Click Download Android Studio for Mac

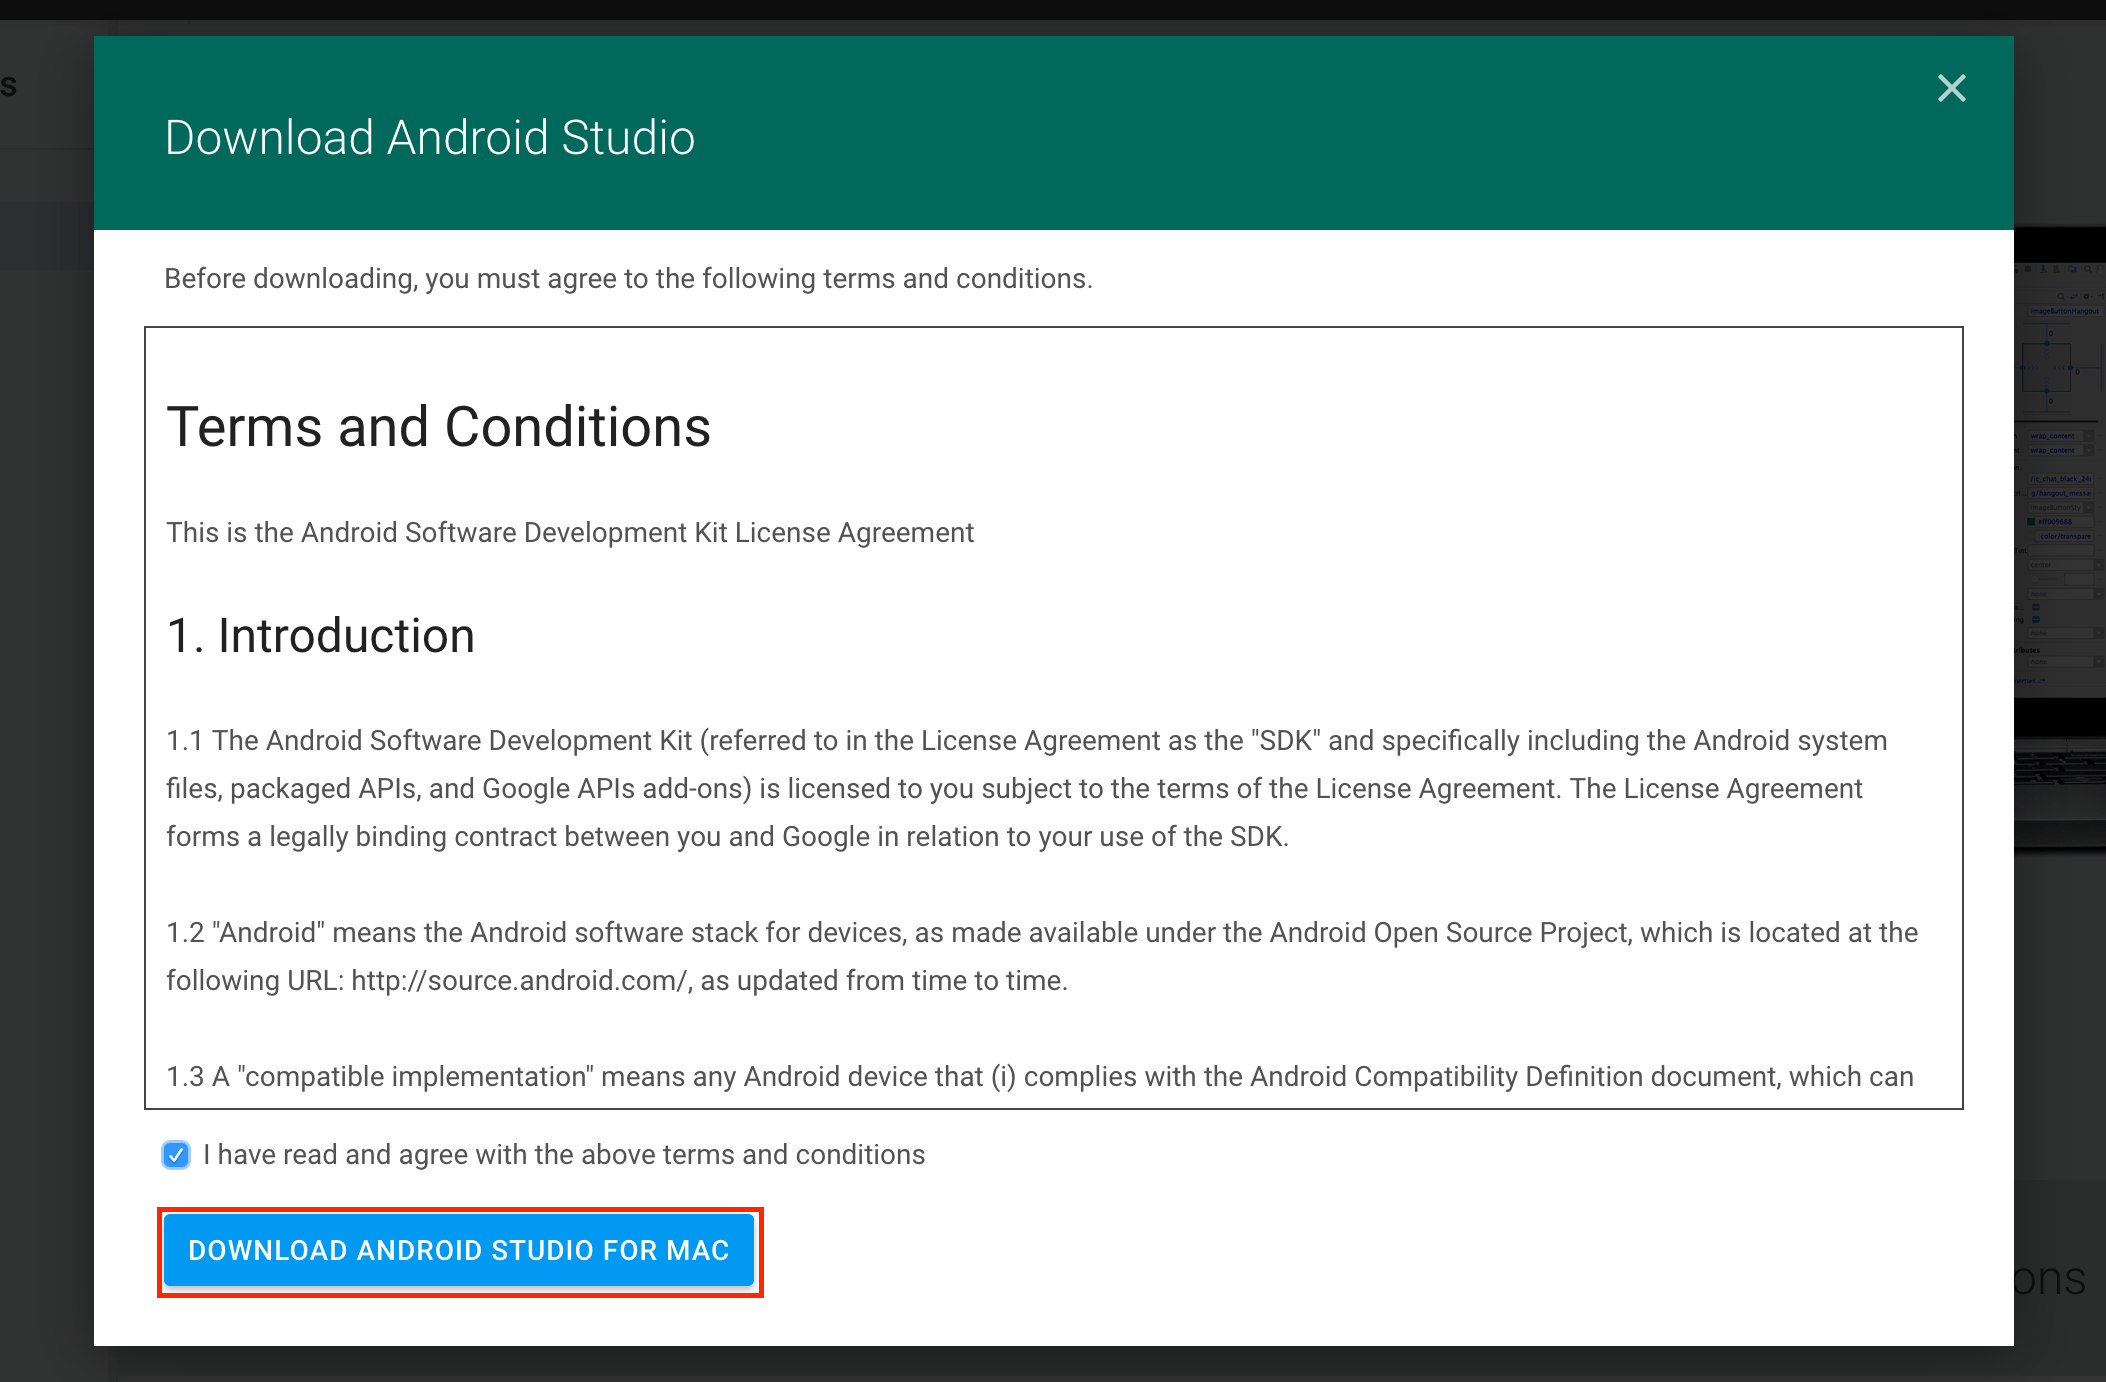pyautogui.click(x=458, y=1251)
